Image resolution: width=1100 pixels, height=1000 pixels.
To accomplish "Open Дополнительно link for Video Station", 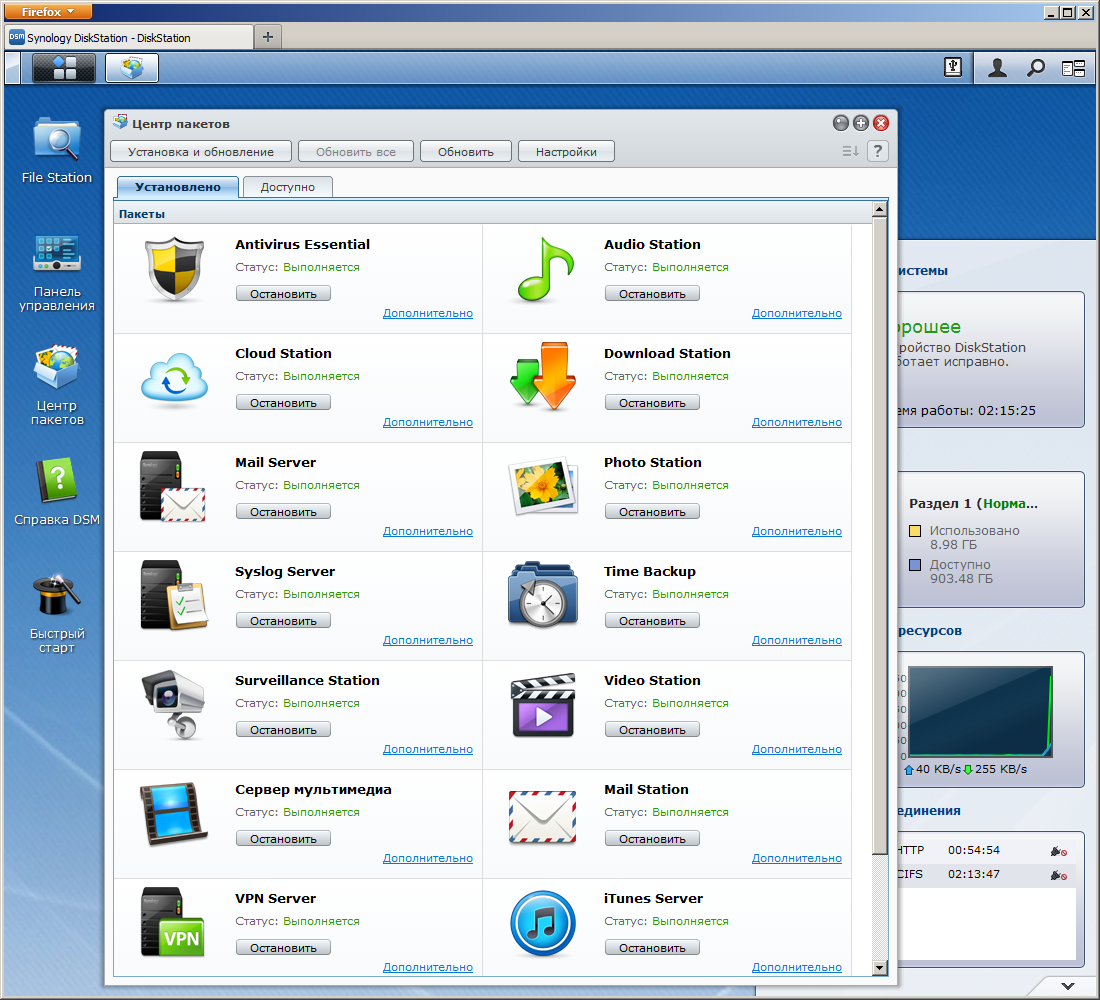I will click(797, 749).
